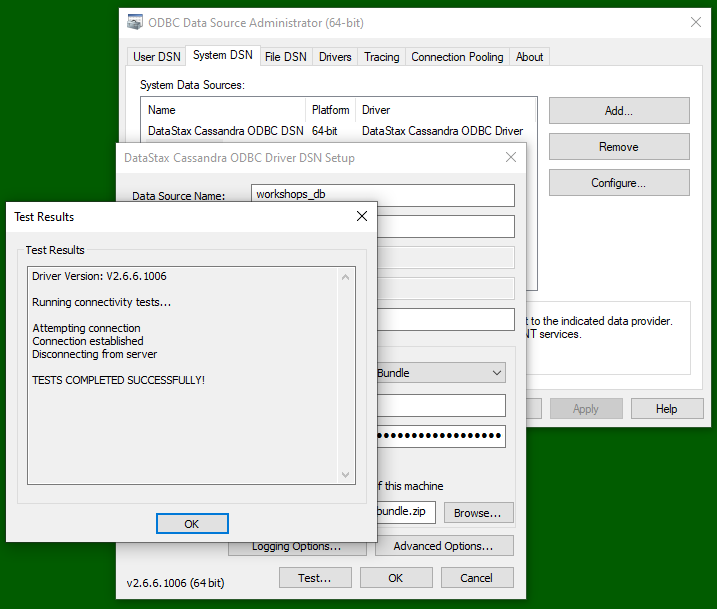Click the Test Results scroll down arrow
Viewport: 717px width, 609px height.
(346, 475)
